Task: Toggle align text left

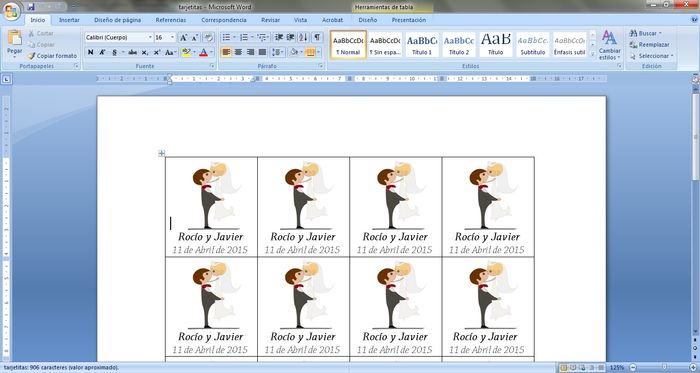Action: (x=226, y=52)
